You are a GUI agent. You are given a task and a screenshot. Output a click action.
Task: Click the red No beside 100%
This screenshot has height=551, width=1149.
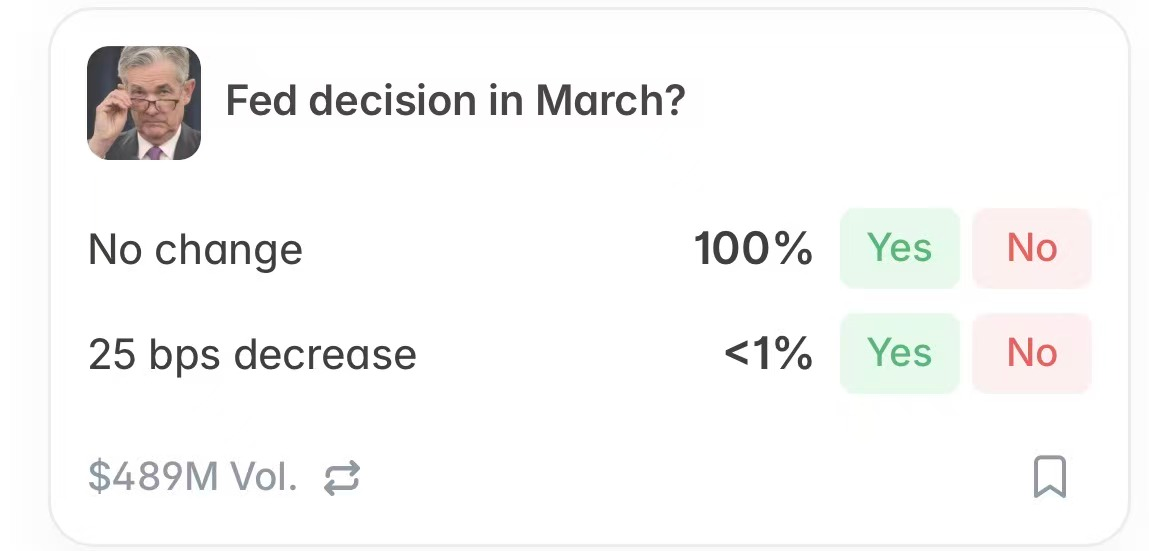[x=1031, y=248]
